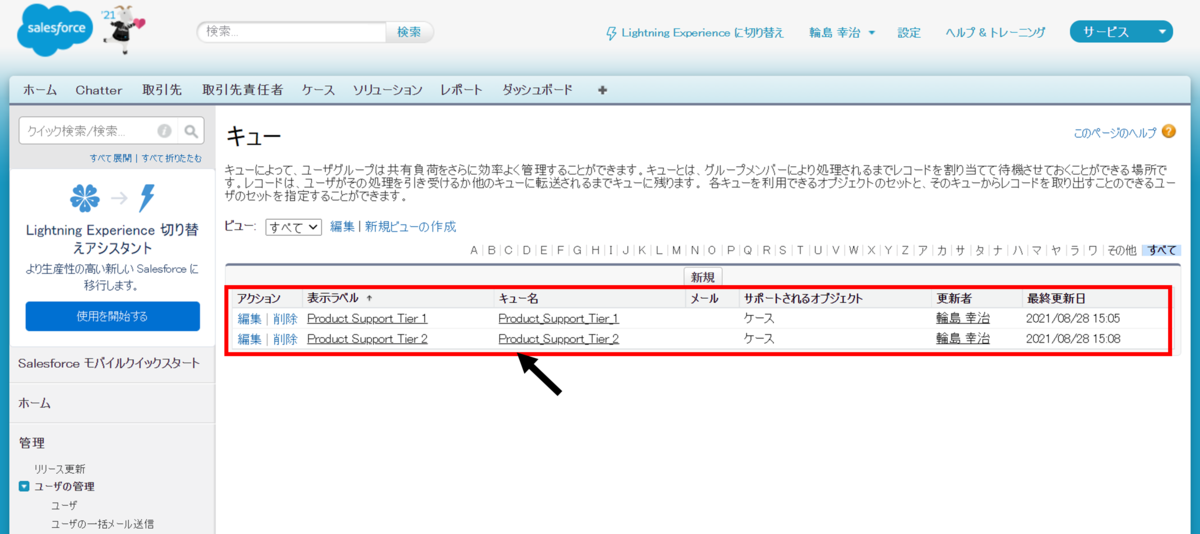This screenshot has width=1200, height=534.
Task: Click 使用を開始する button
Action: 112,316
